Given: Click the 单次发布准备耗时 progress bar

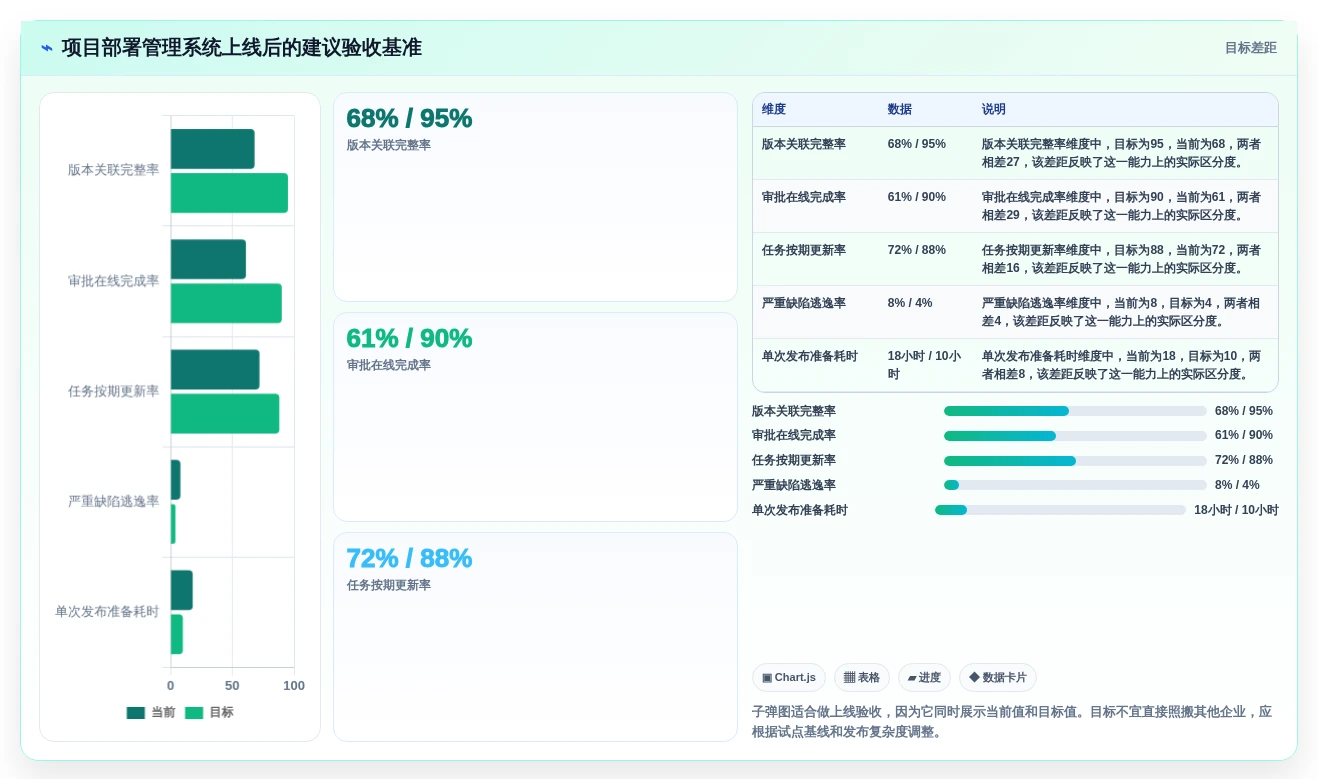Looking at the screenshot, I should tap(1060, 510).
